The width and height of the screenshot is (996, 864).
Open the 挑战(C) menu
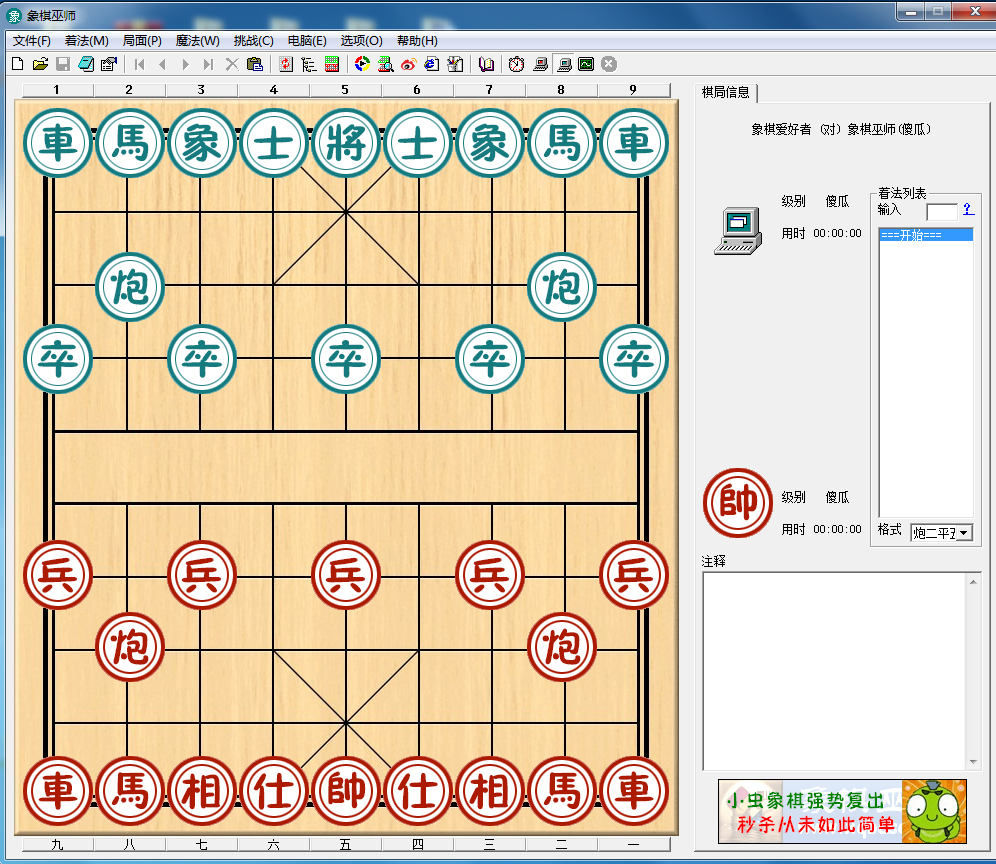[x=253, y=41]
